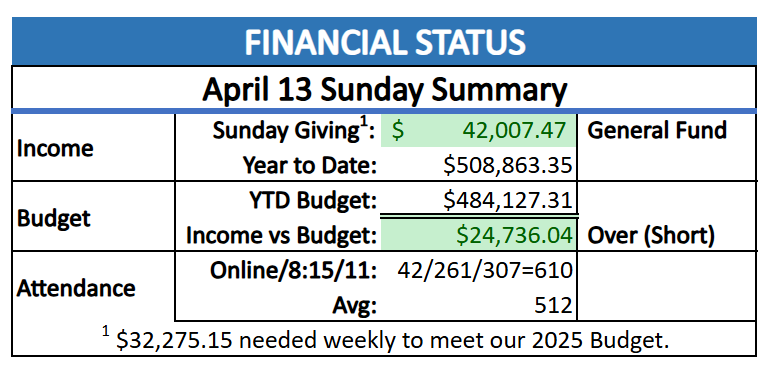Viewport: 768px width, 372px height.
Task: Click the Over (Short) label cell
Action: pos(650,236)
